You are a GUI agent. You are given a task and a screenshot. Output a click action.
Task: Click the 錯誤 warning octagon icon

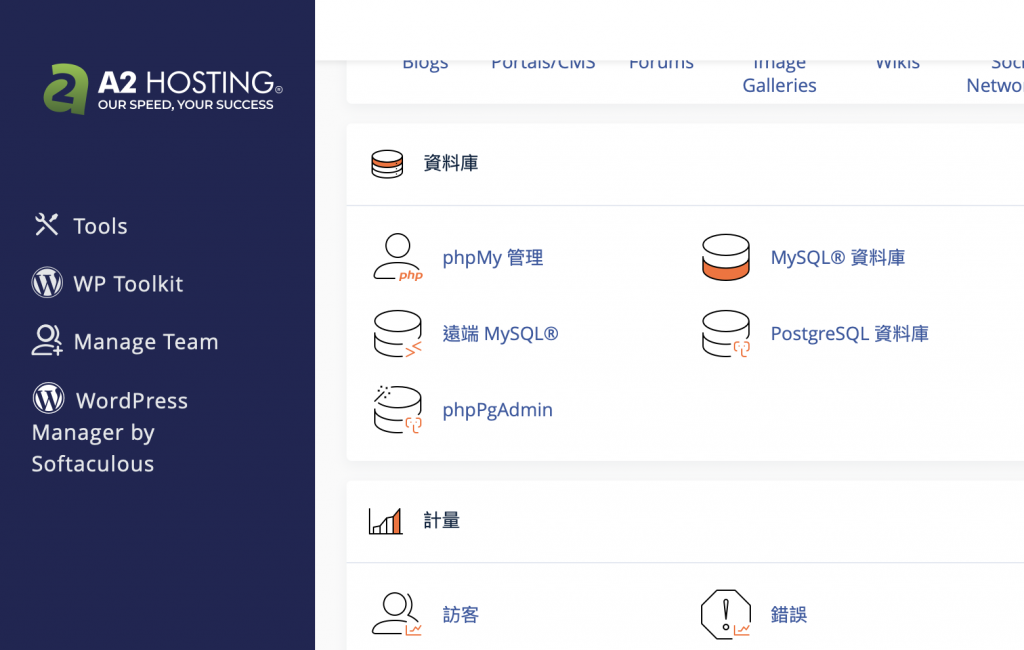pyautogui.click(x=726, y=614)
